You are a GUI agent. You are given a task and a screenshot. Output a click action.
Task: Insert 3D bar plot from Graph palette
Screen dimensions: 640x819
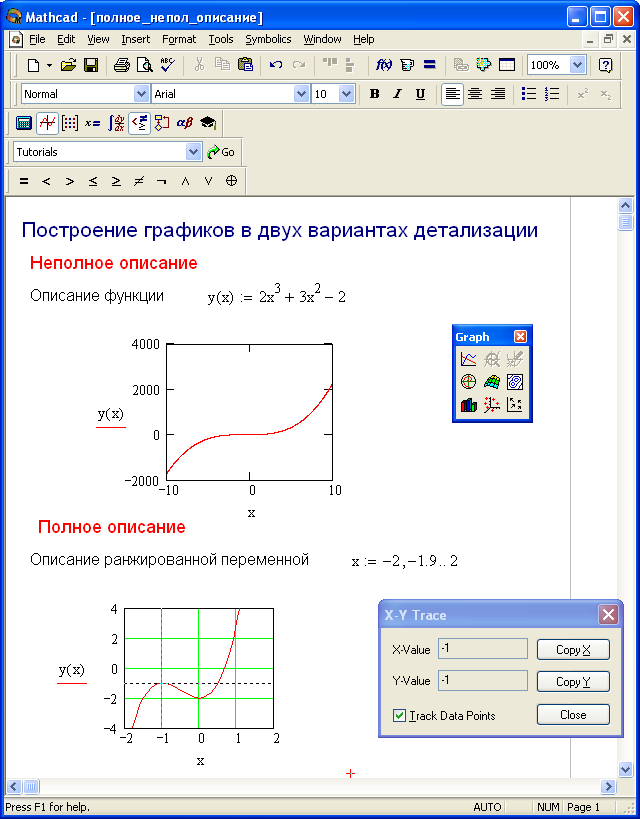469,405
